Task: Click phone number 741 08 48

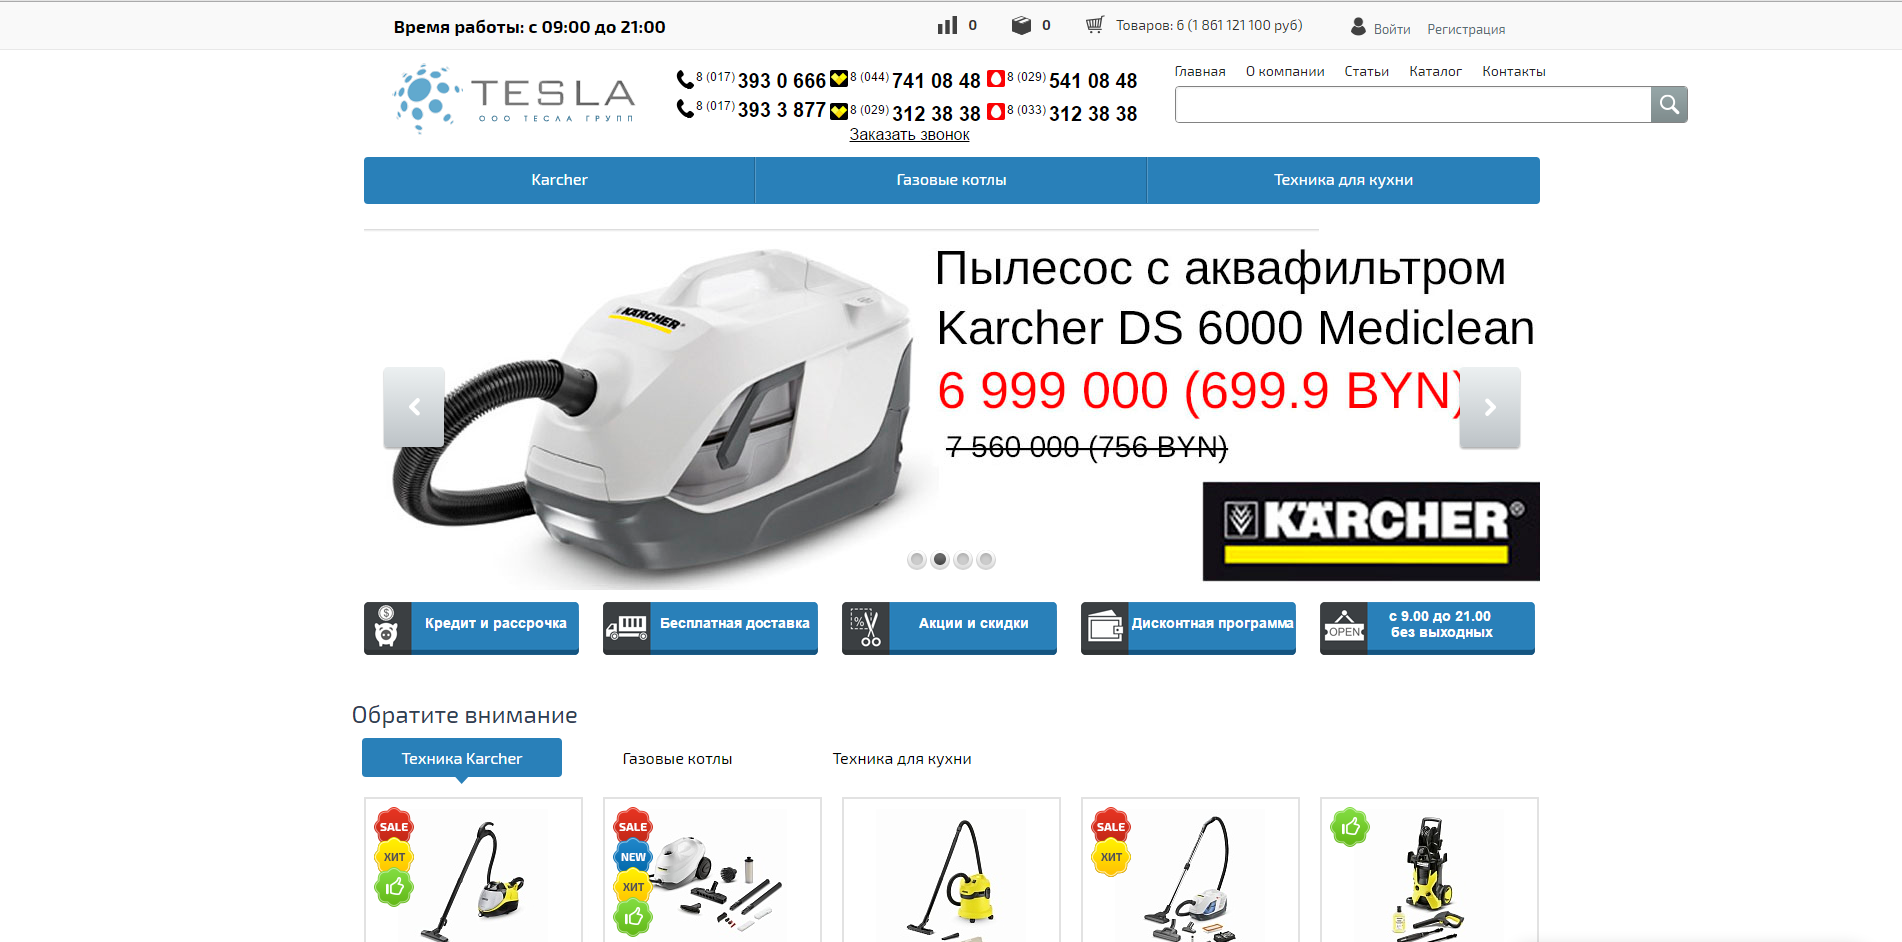Action: 936,81
